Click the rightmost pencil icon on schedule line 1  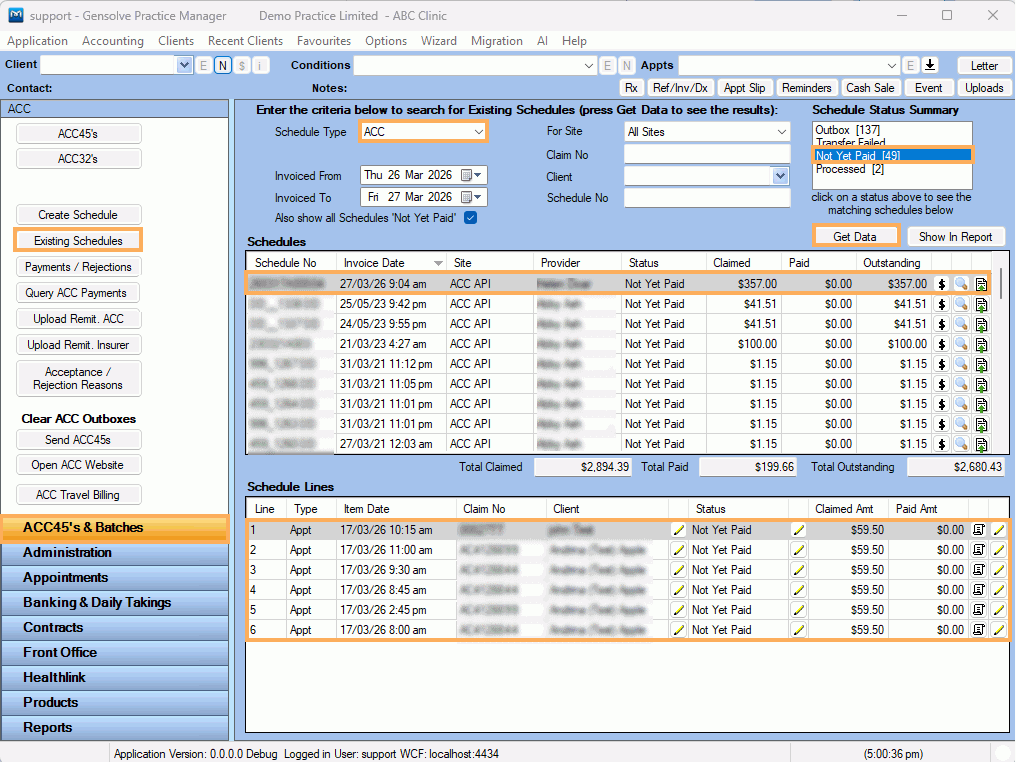(999, 530)
